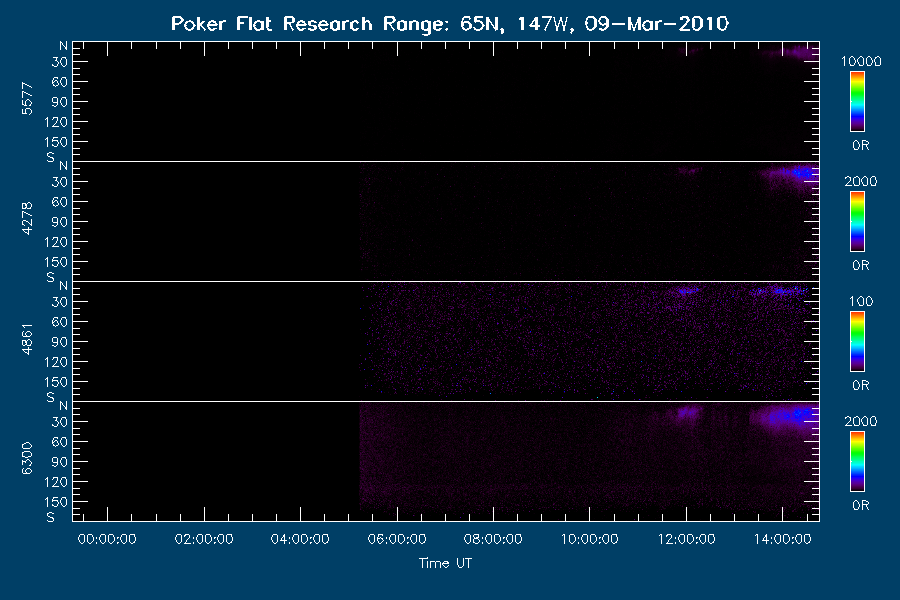Click the 90 tick label in the 5577 panel
This screenshot has height=600, width=900.
[x=60, y=102]
